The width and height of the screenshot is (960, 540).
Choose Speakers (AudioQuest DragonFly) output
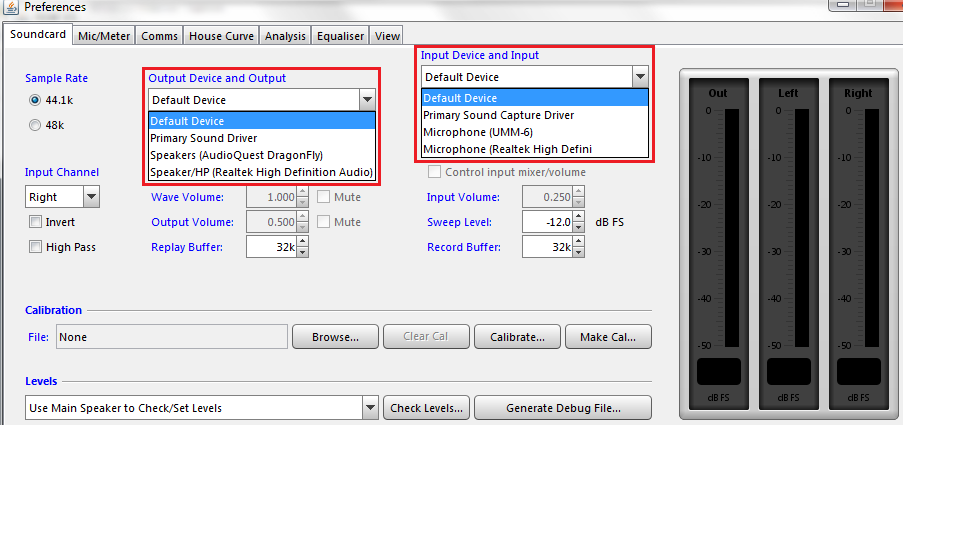262,156
